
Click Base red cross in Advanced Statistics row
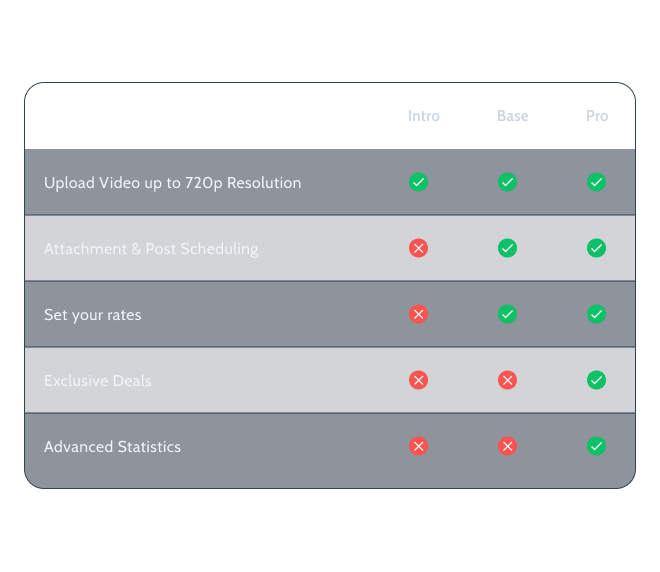[x=508, y=446]
